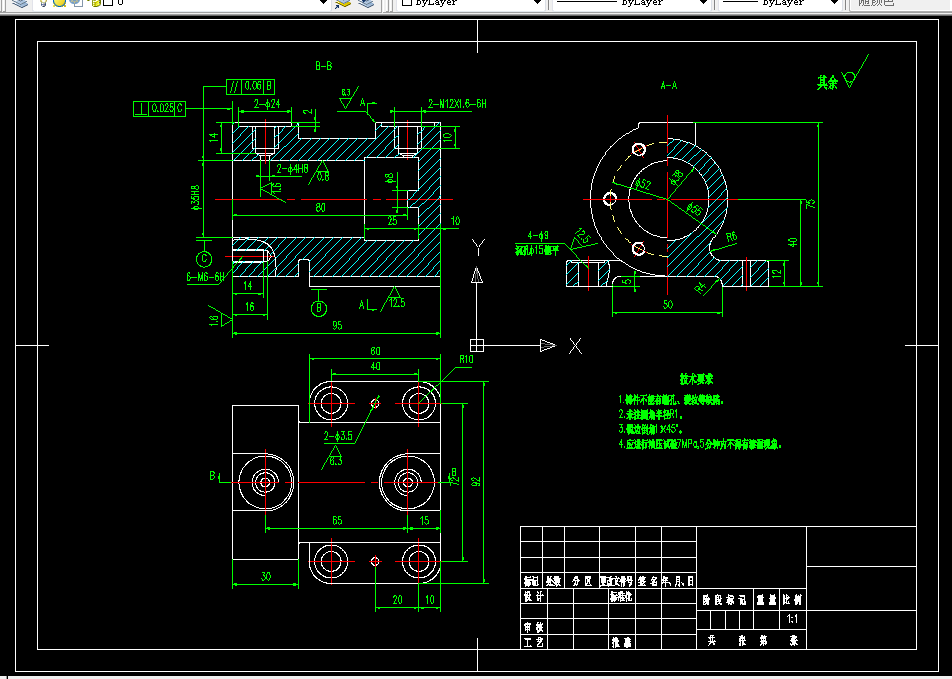The width and height of the screenshot is (952, 679).
Task: Select the 2-φ4H8 hole callout
Action: click(293, 169)
